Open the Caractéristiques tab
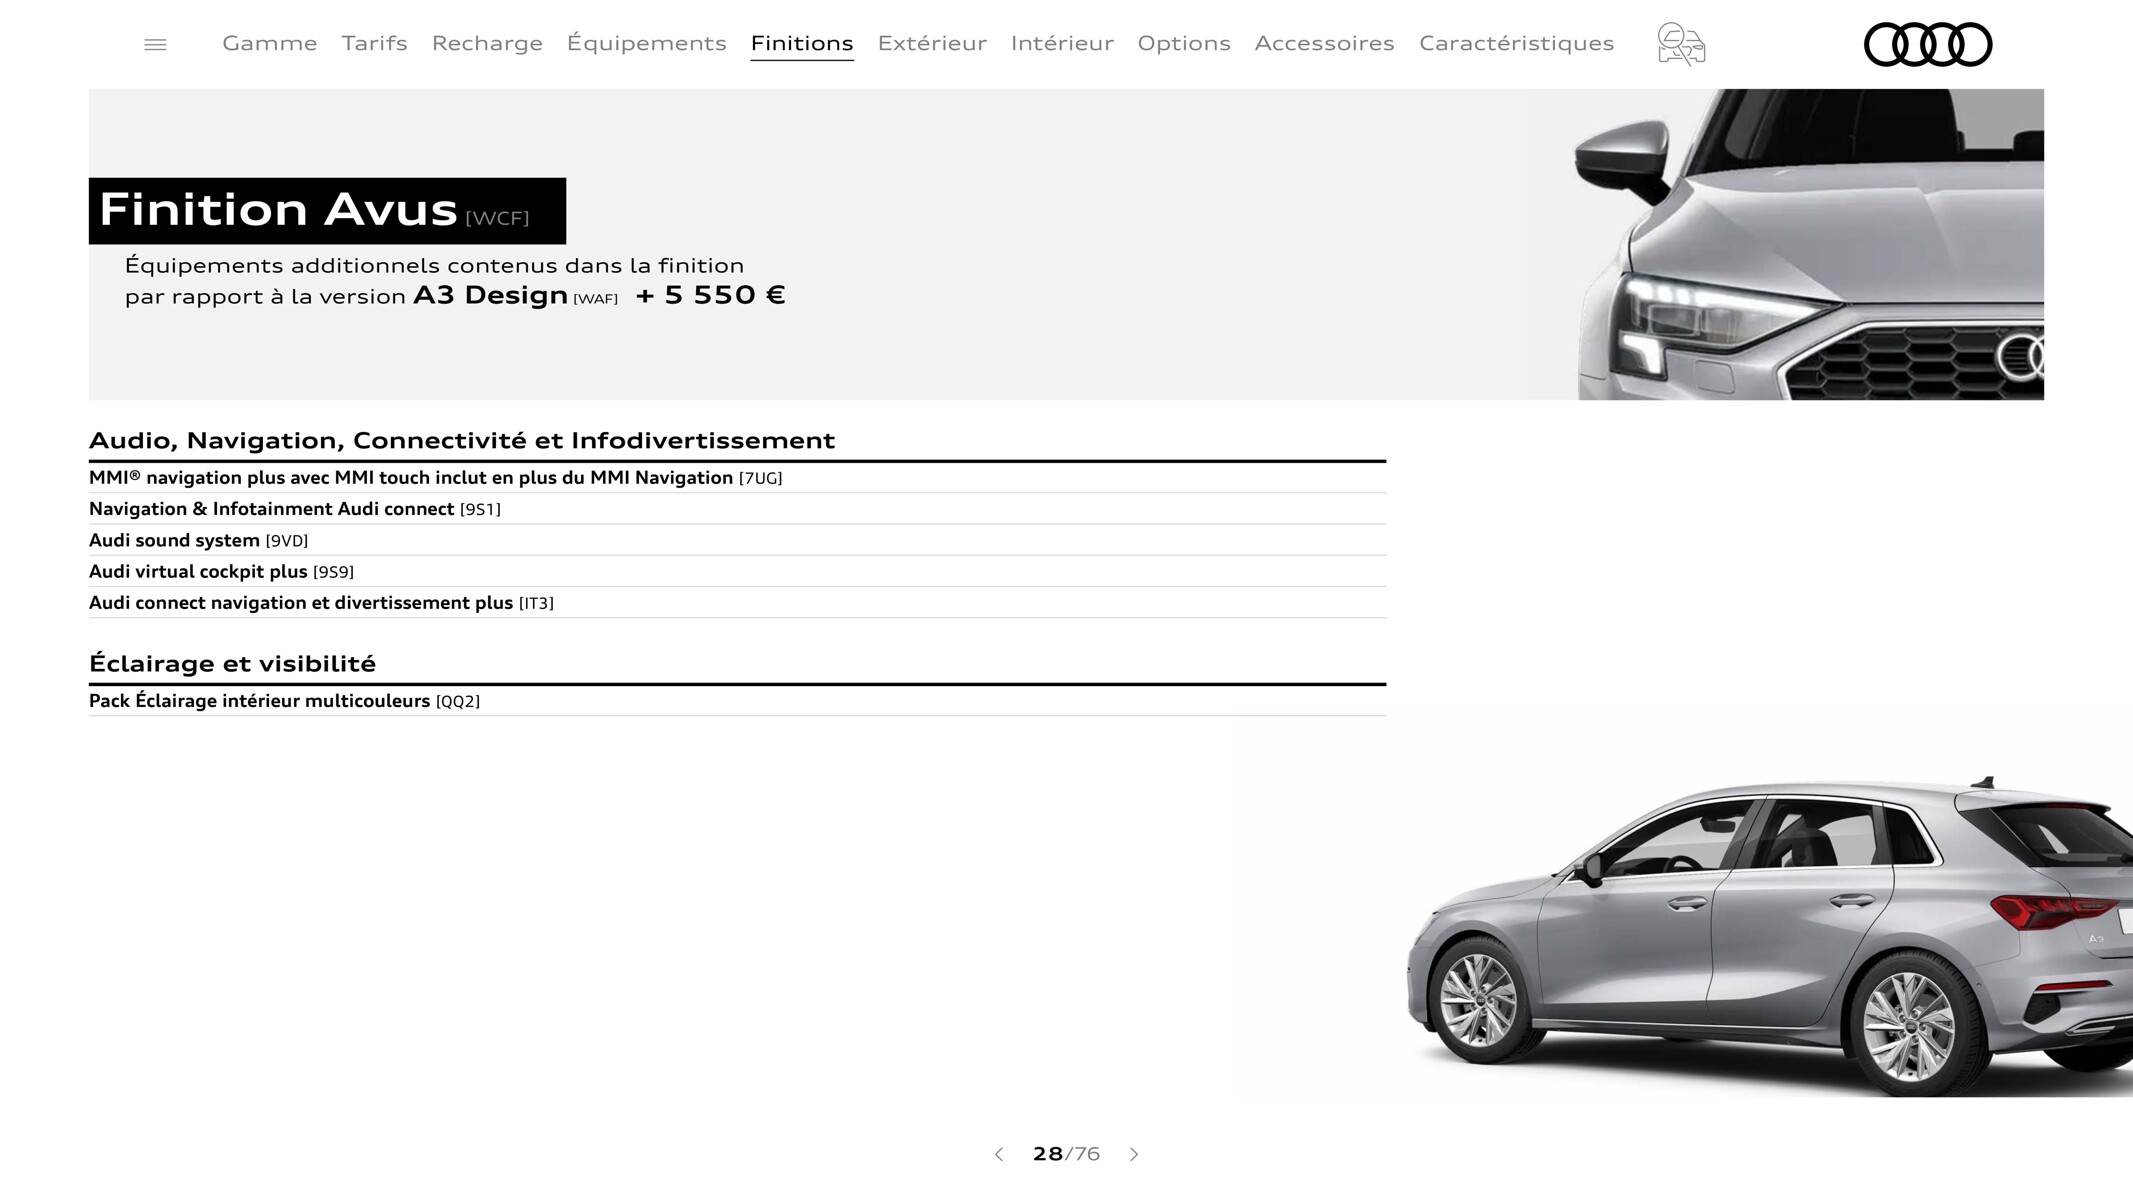 coord(1516,43)
